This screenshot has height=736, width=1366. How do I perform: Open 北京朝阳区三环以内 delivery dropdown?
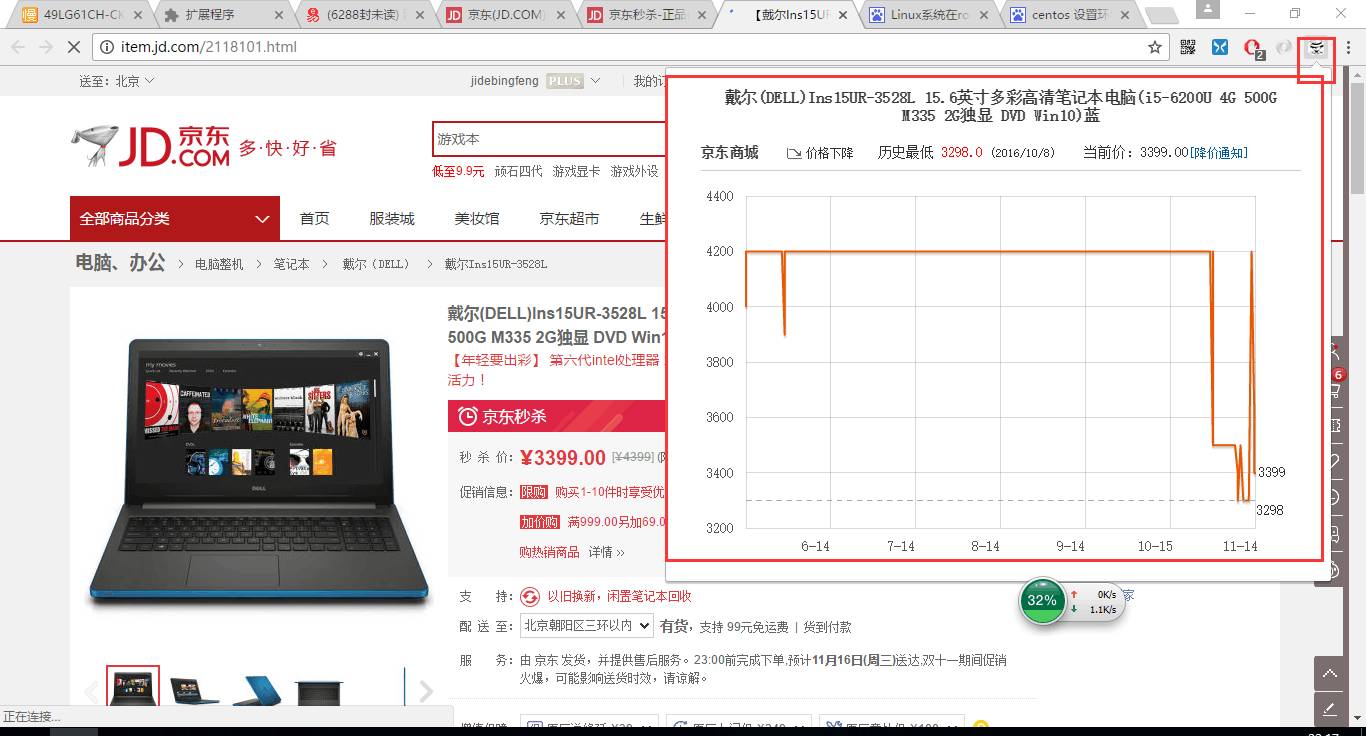[586, 626]
